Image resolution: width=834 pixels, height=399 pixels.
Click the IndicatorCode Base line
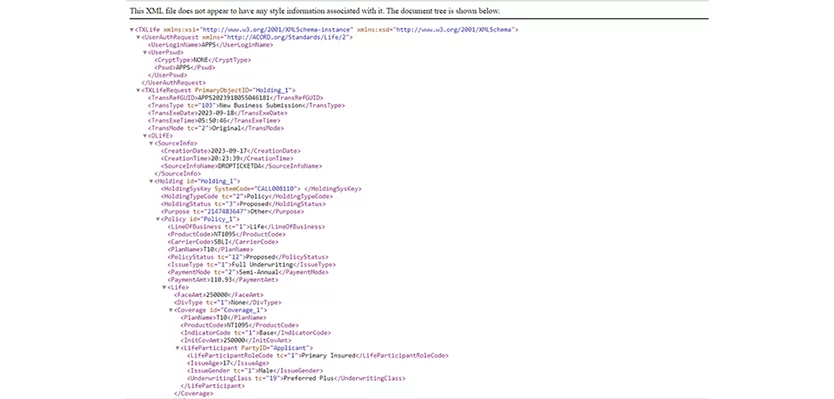pos(255,332)
